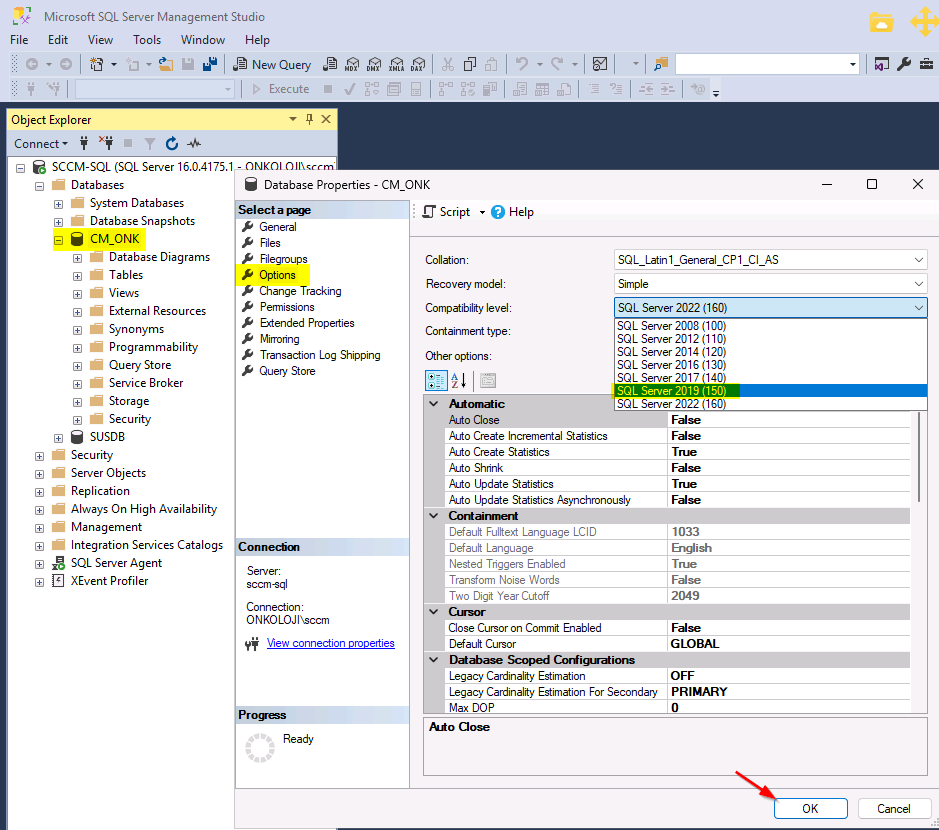Collapse the Cursor property category
The image size is (939, 830).
(x=434, y=611)
